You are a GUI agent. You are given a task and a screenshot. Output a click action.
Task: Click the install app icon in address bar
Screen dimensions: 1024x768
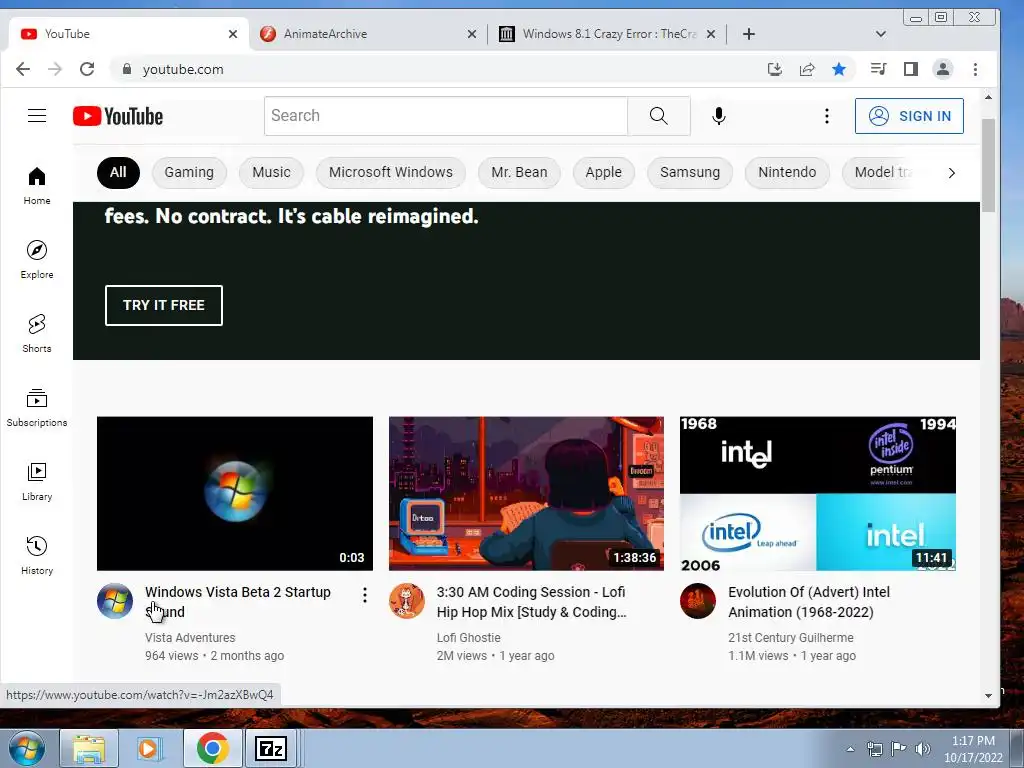click(x=775, y=69)
